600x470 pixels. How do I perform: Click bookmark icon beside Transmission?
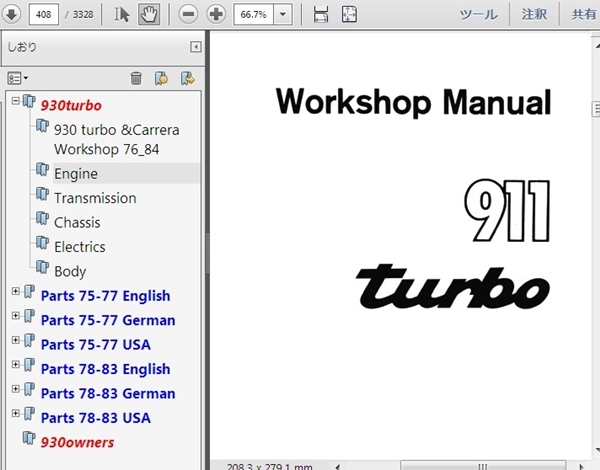pos(42,194)
